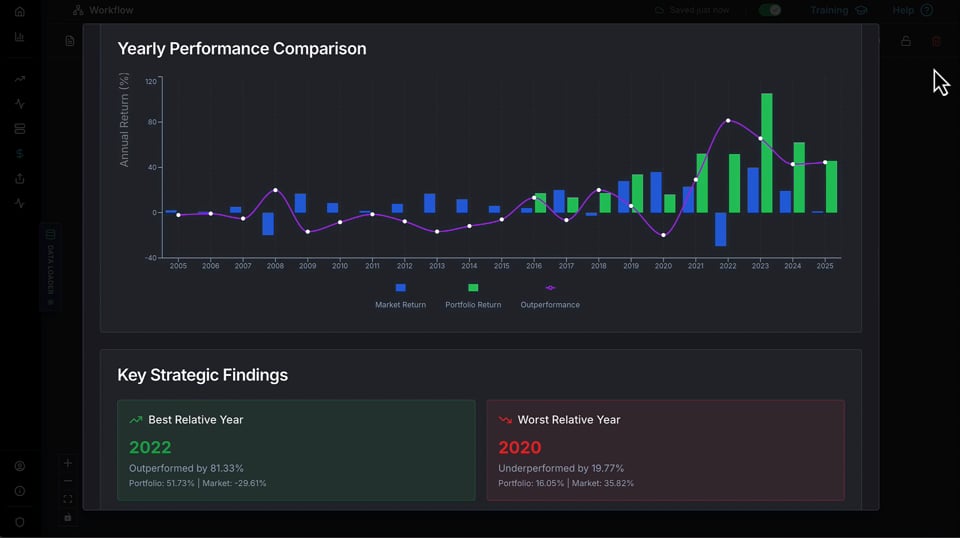Click the red trash delete icon

click(936, 41)
